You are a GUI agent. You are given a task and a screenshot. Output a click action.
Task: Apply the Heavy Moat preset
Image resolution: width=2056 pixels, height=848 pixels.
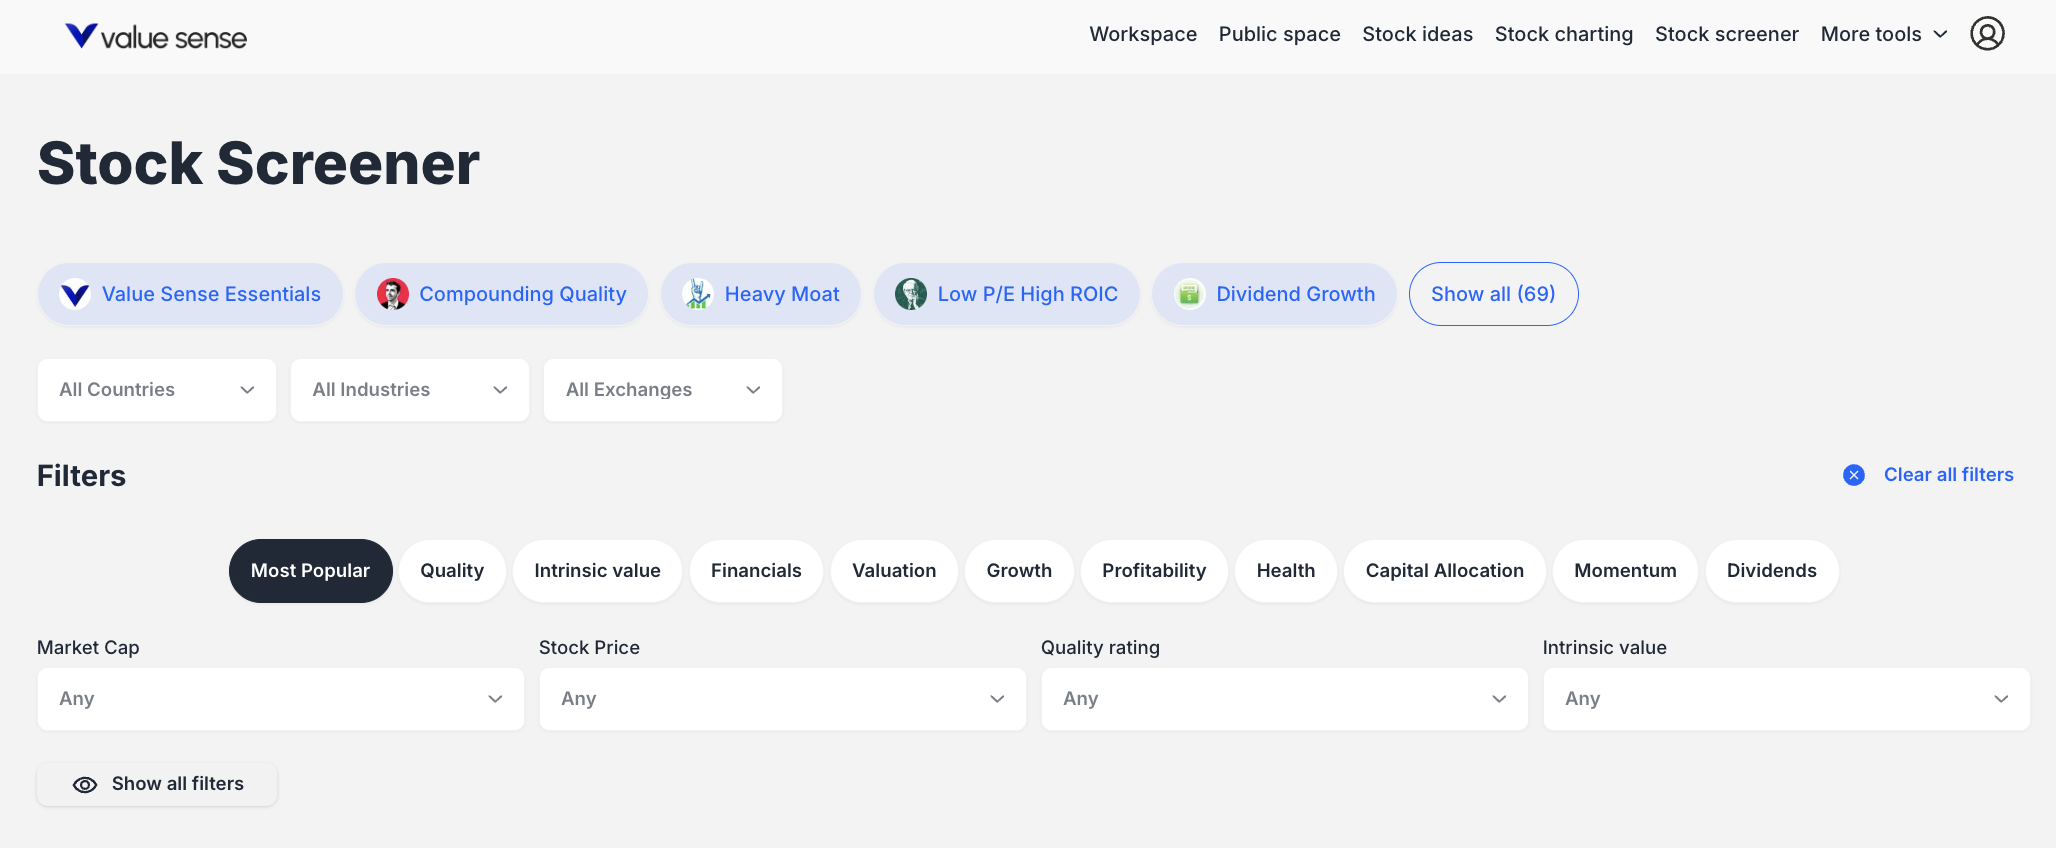click(x=761, y=294)
